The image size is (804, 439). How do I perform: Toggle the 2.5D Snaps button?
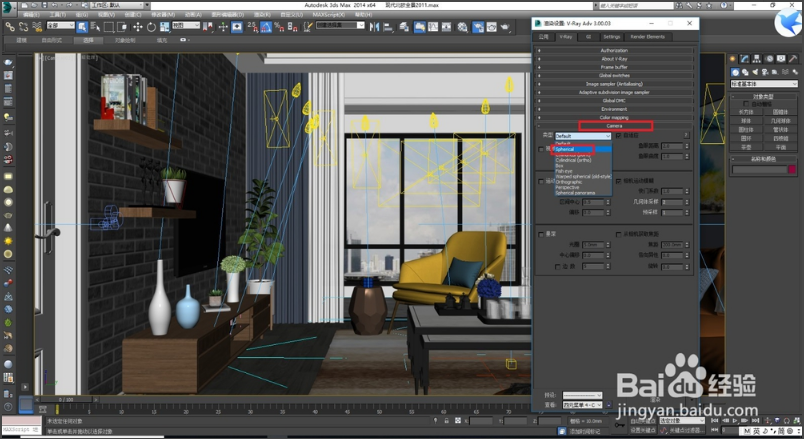tap(252, 27)
